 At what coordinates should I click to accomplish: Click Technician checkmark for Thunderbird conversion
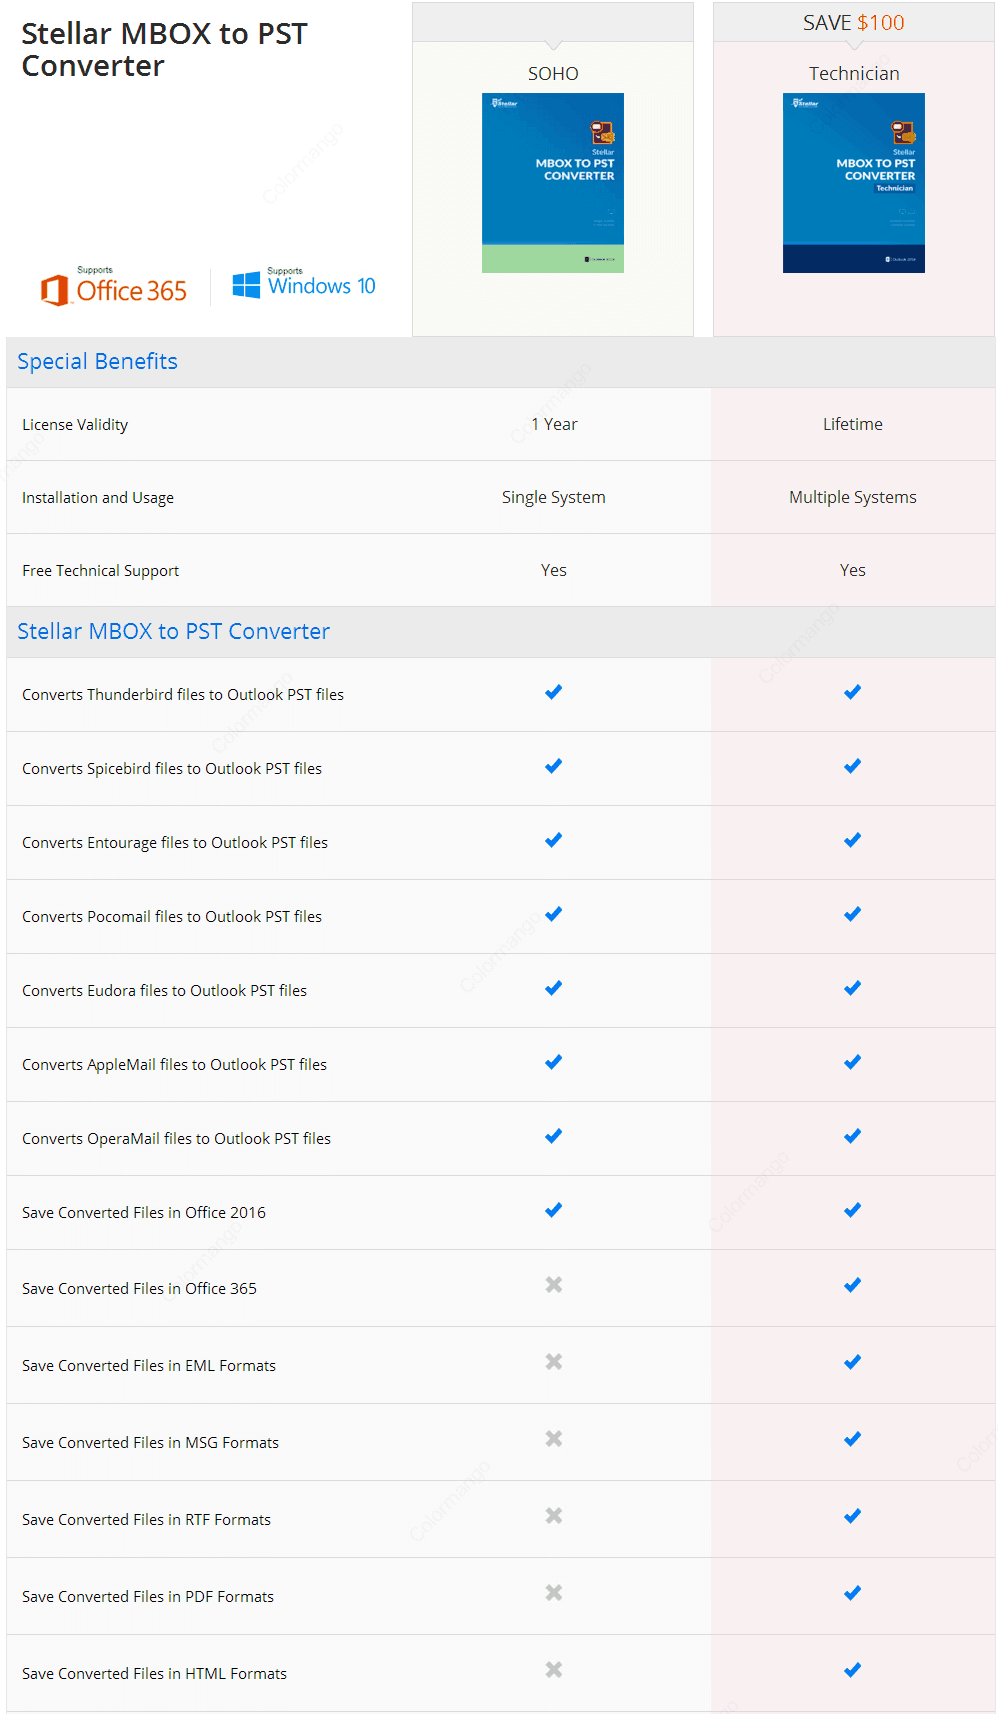852,692
